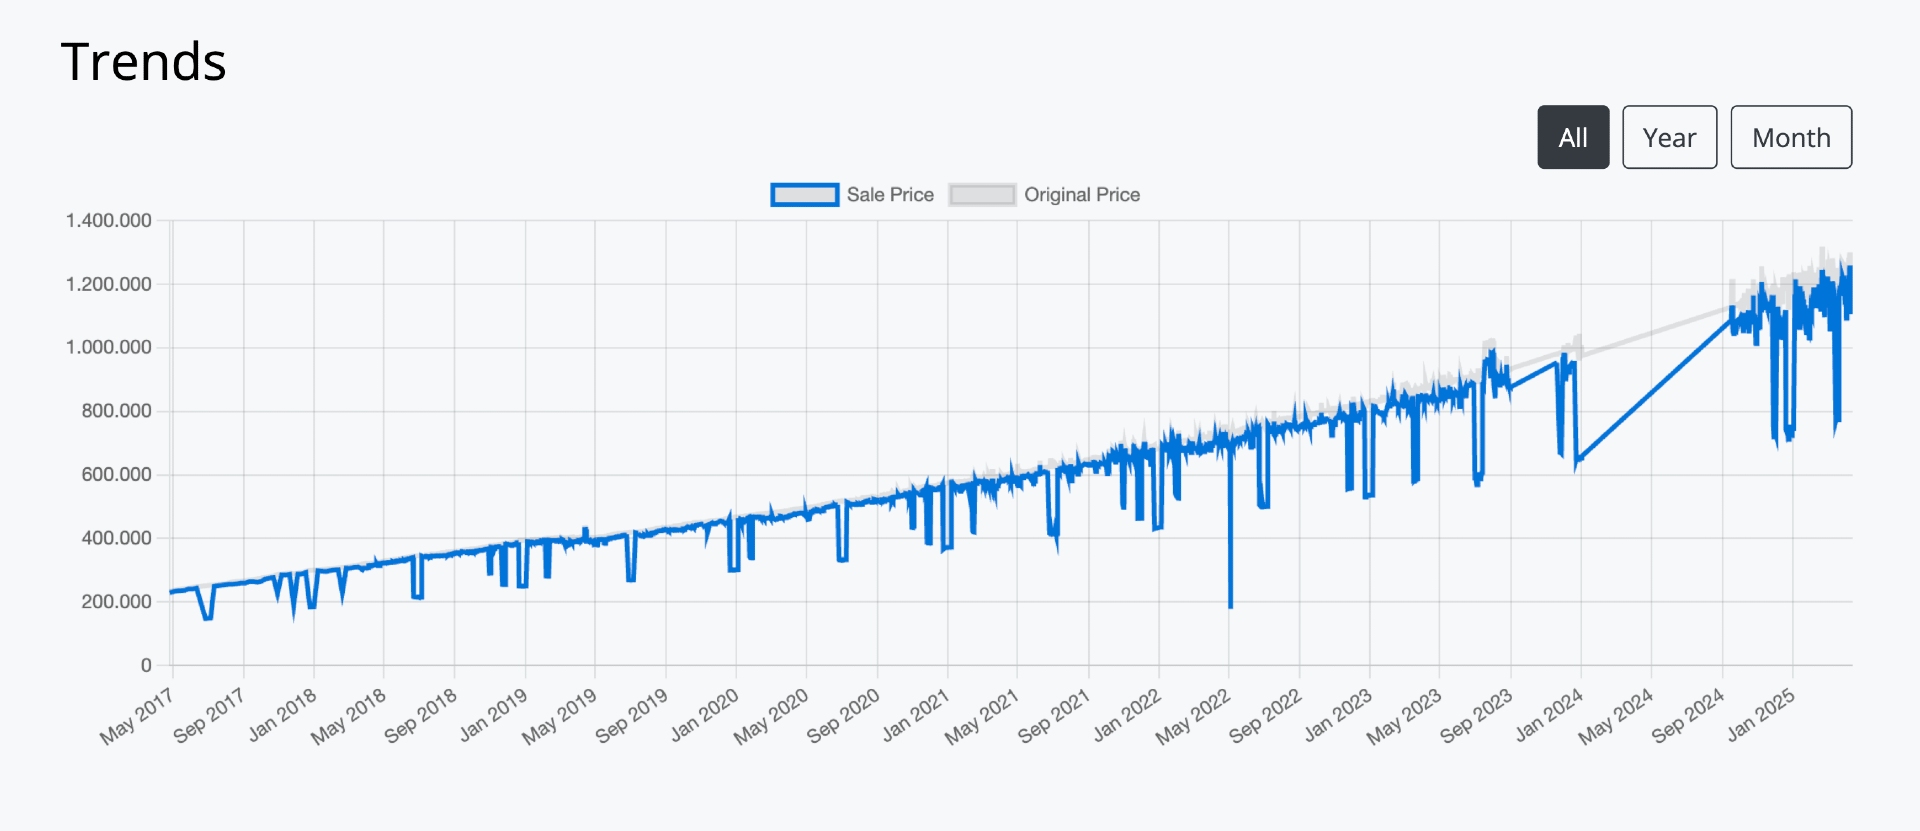Click the Jan 2019 x-axis label
Viewport: 1920px width, 831px height.
coord(493,714)
